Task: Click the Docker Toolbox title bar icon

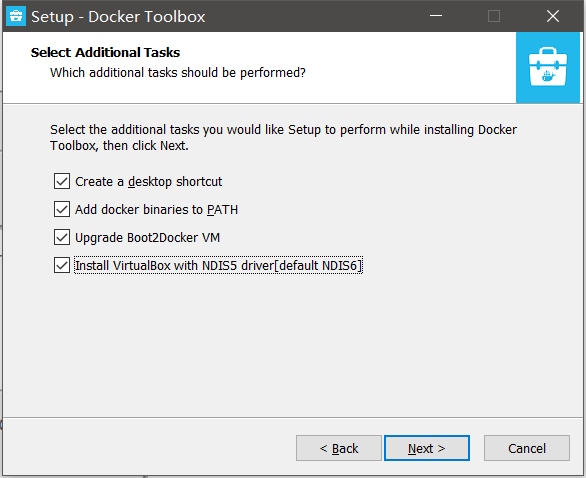Action: pos(16,16)
